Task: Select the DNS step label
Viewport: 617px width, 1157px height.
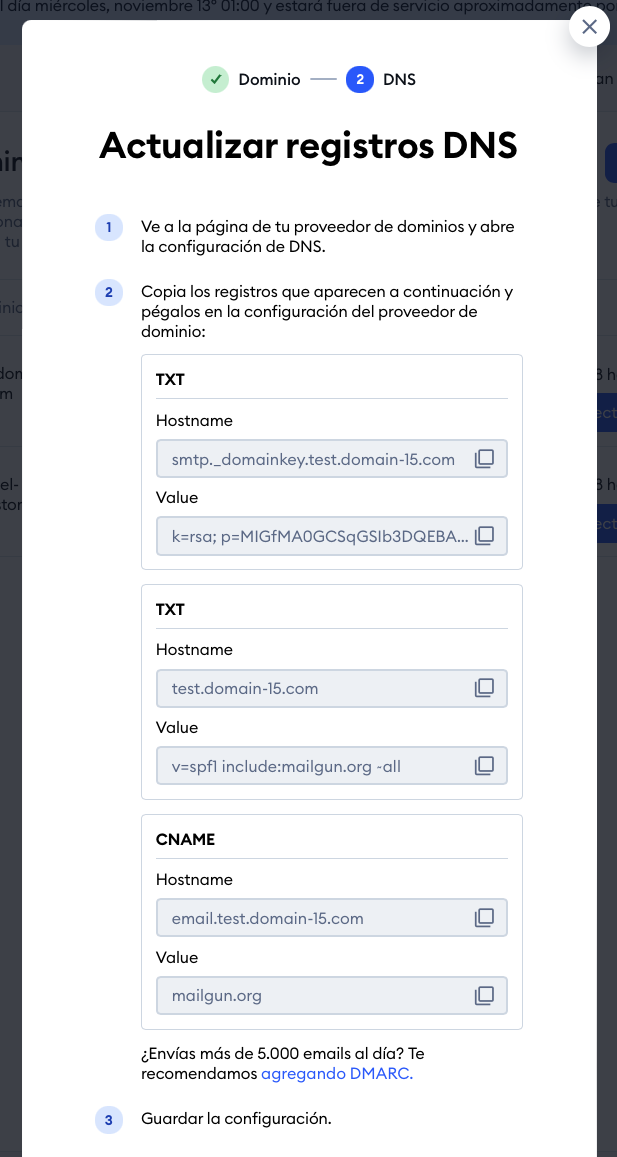Action: point(399,80)
